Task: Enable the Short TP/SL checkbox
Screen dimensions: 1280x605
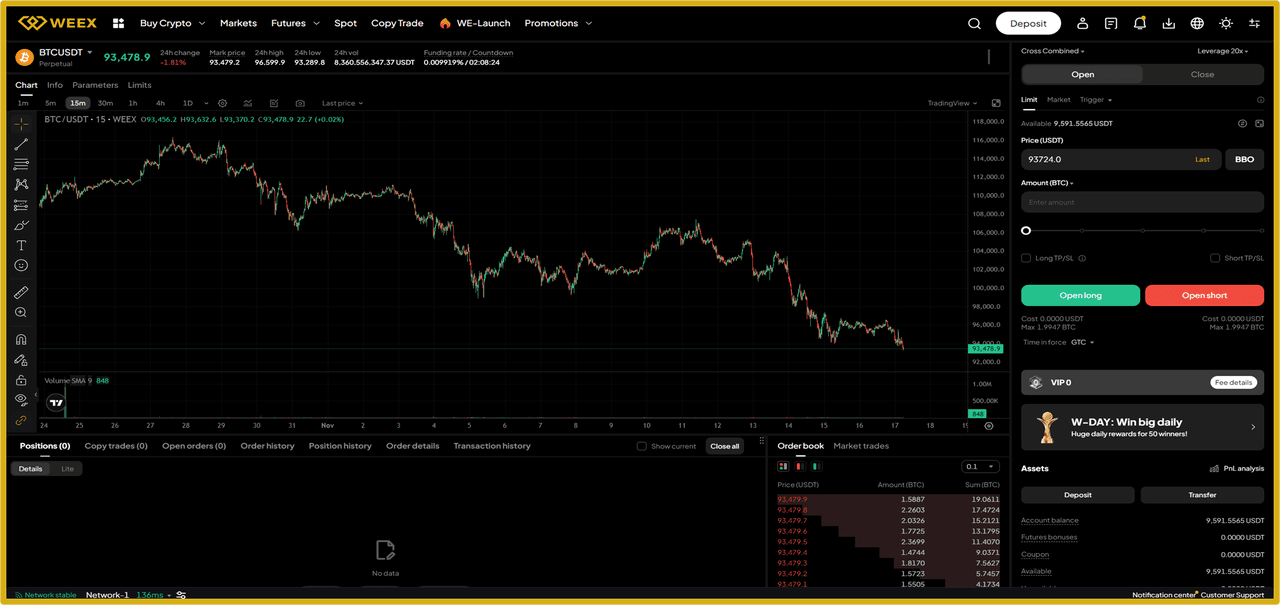Action: click(x=1214, y=257)
